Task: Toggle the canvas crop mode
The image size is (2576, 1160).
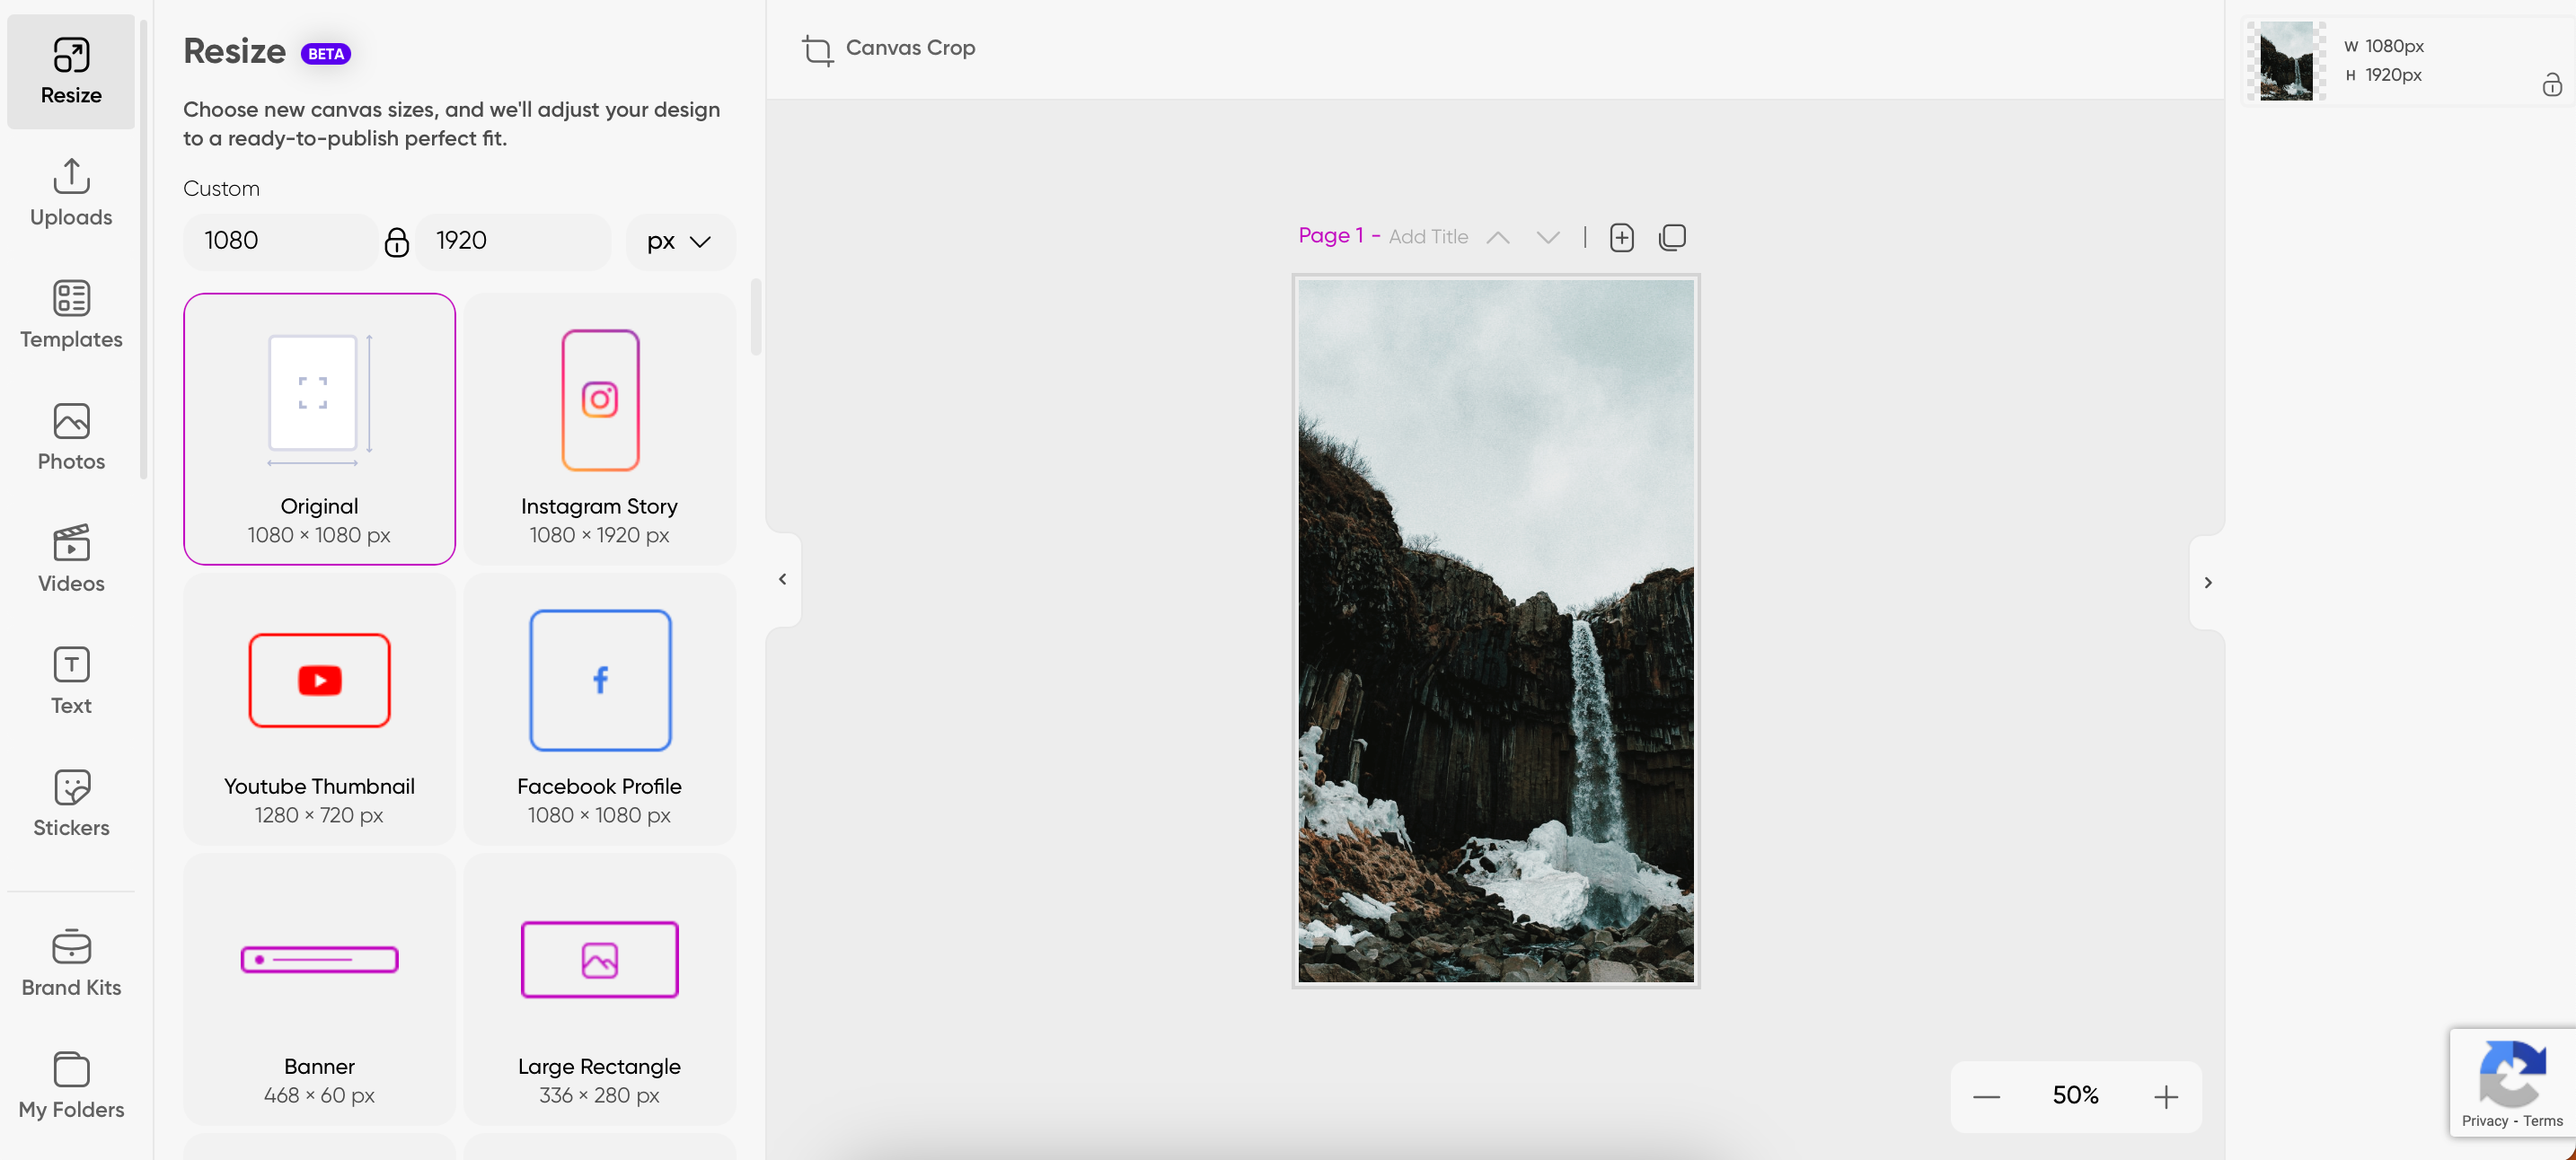Action: [x=887, y=46]
